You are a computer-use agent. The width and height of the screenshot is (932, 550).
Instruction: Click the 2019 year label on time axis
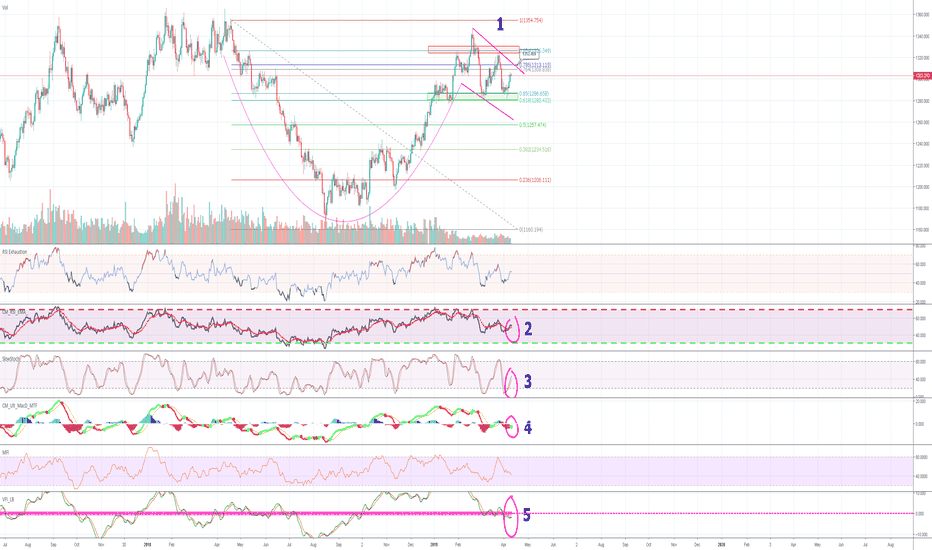point(434,544)
